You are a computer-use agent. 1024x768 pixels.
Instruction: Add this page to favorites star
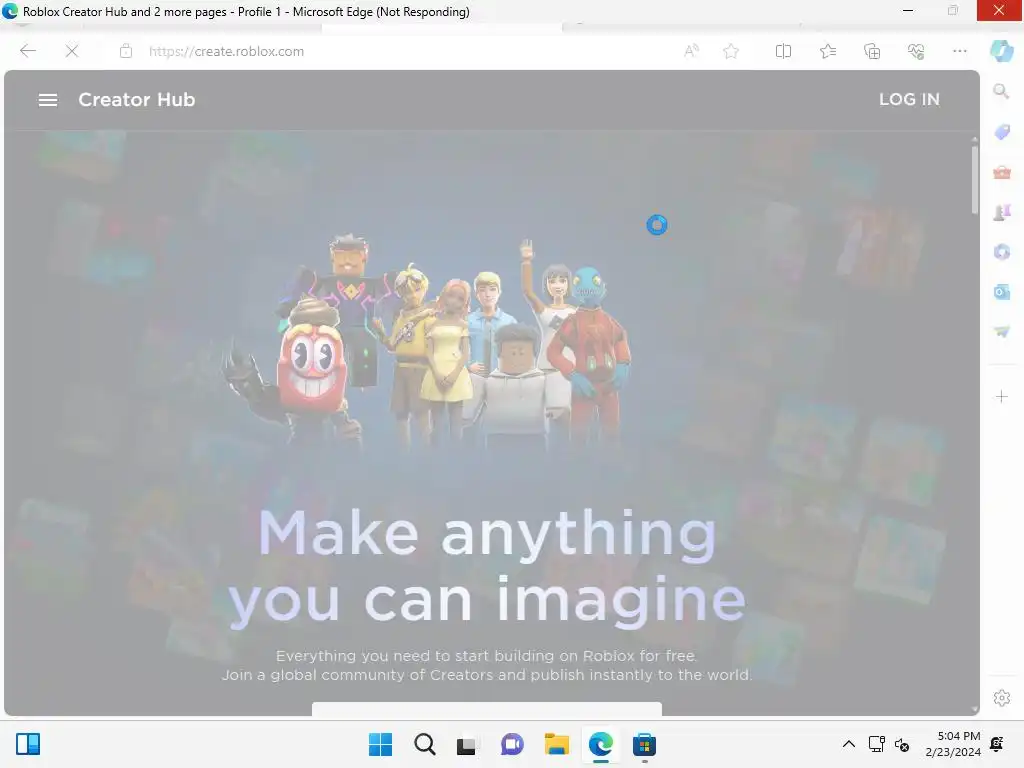pyautogui.click(x=731, y=51)
